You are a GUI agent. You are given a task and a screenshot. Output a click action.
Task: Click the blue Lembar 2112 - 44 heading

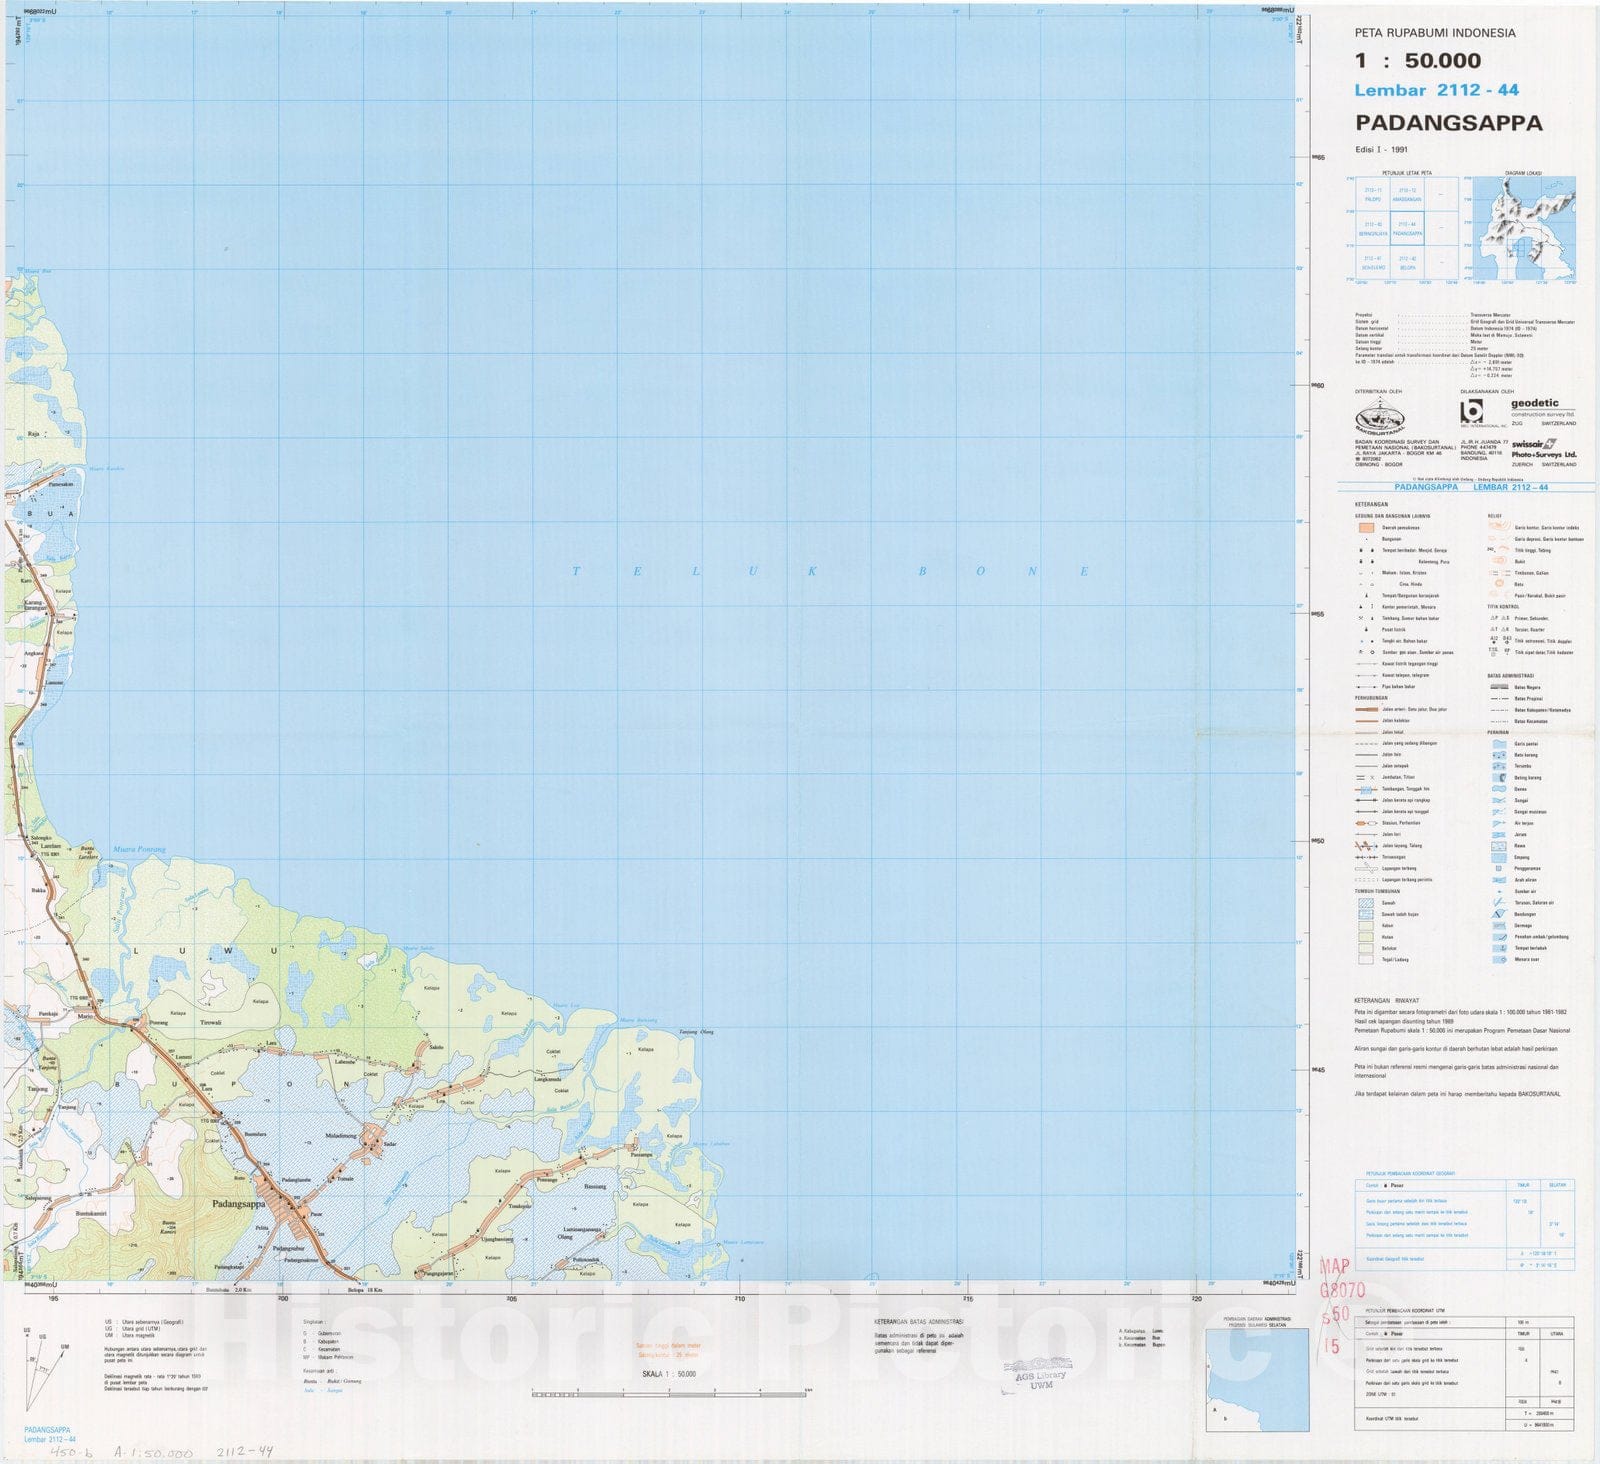(1436, 90)
